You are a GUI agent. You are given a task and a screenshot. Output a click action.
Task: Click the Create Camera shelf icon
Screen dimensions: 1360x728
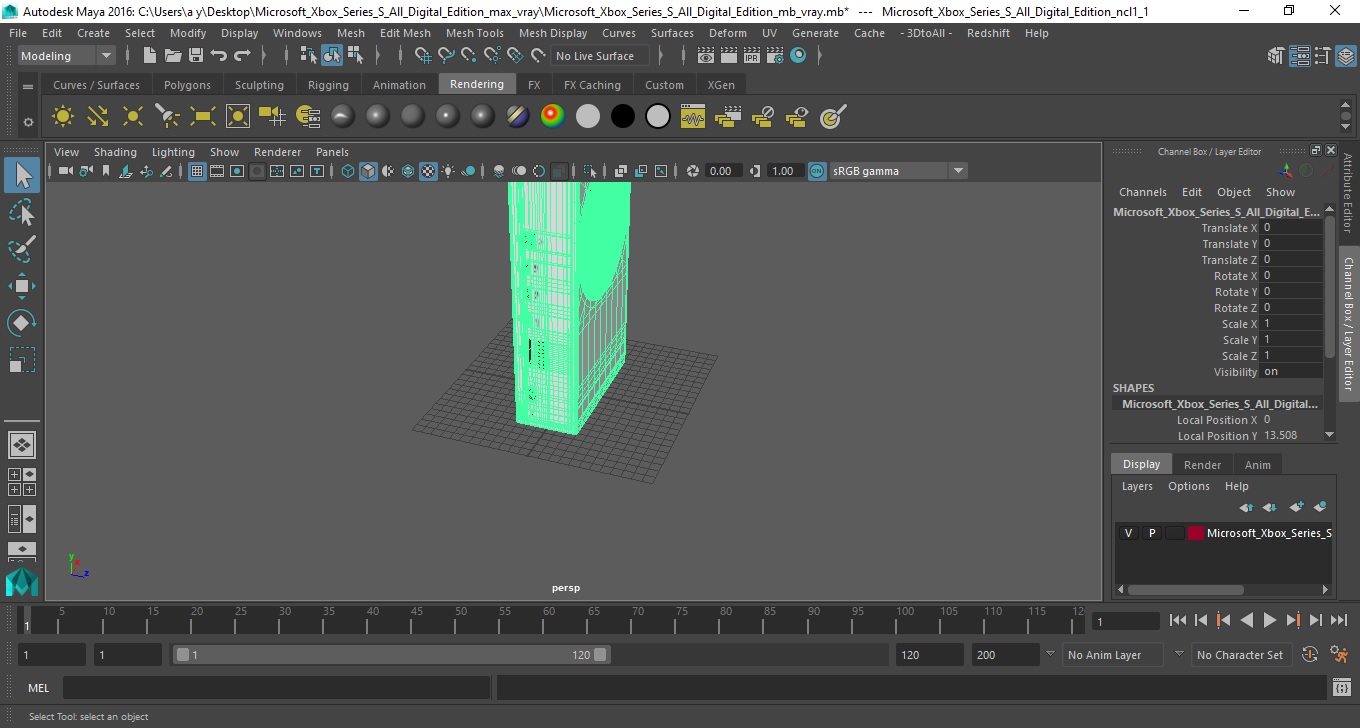pos(272,117)
